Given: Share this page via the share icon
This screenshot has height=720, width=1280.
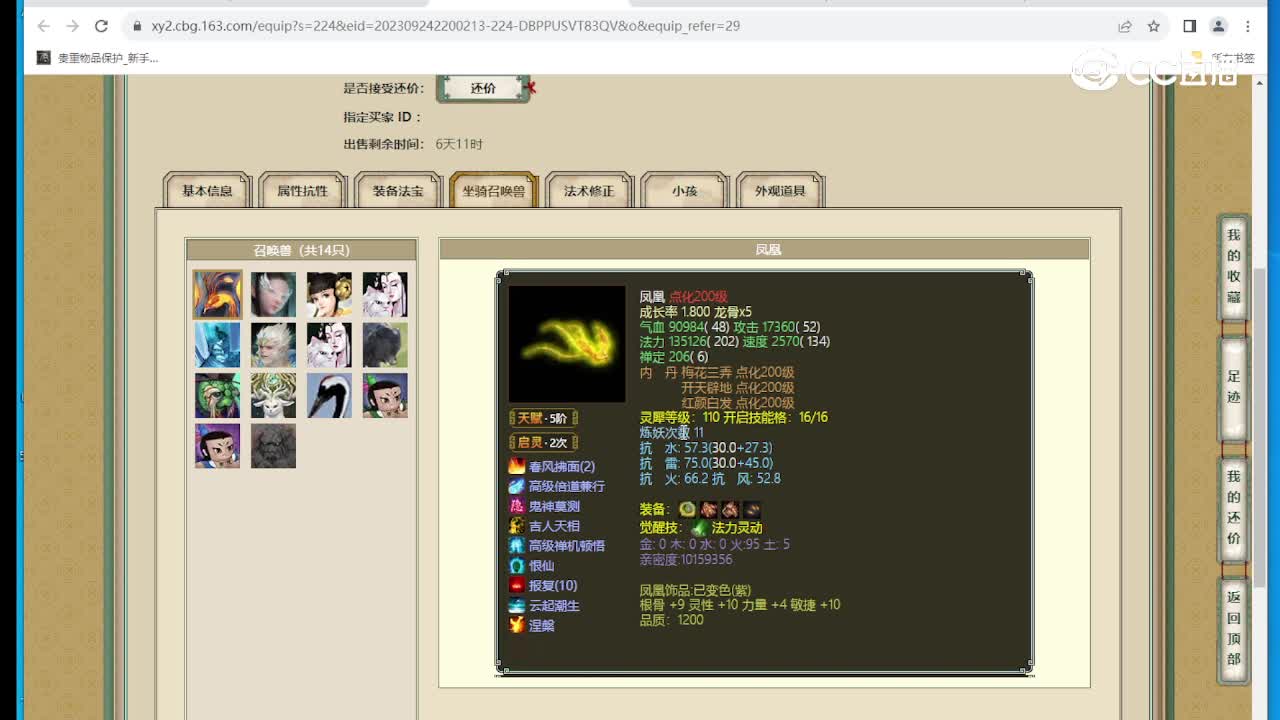Looking at the screenshot, I should [x=1125, y=26].
